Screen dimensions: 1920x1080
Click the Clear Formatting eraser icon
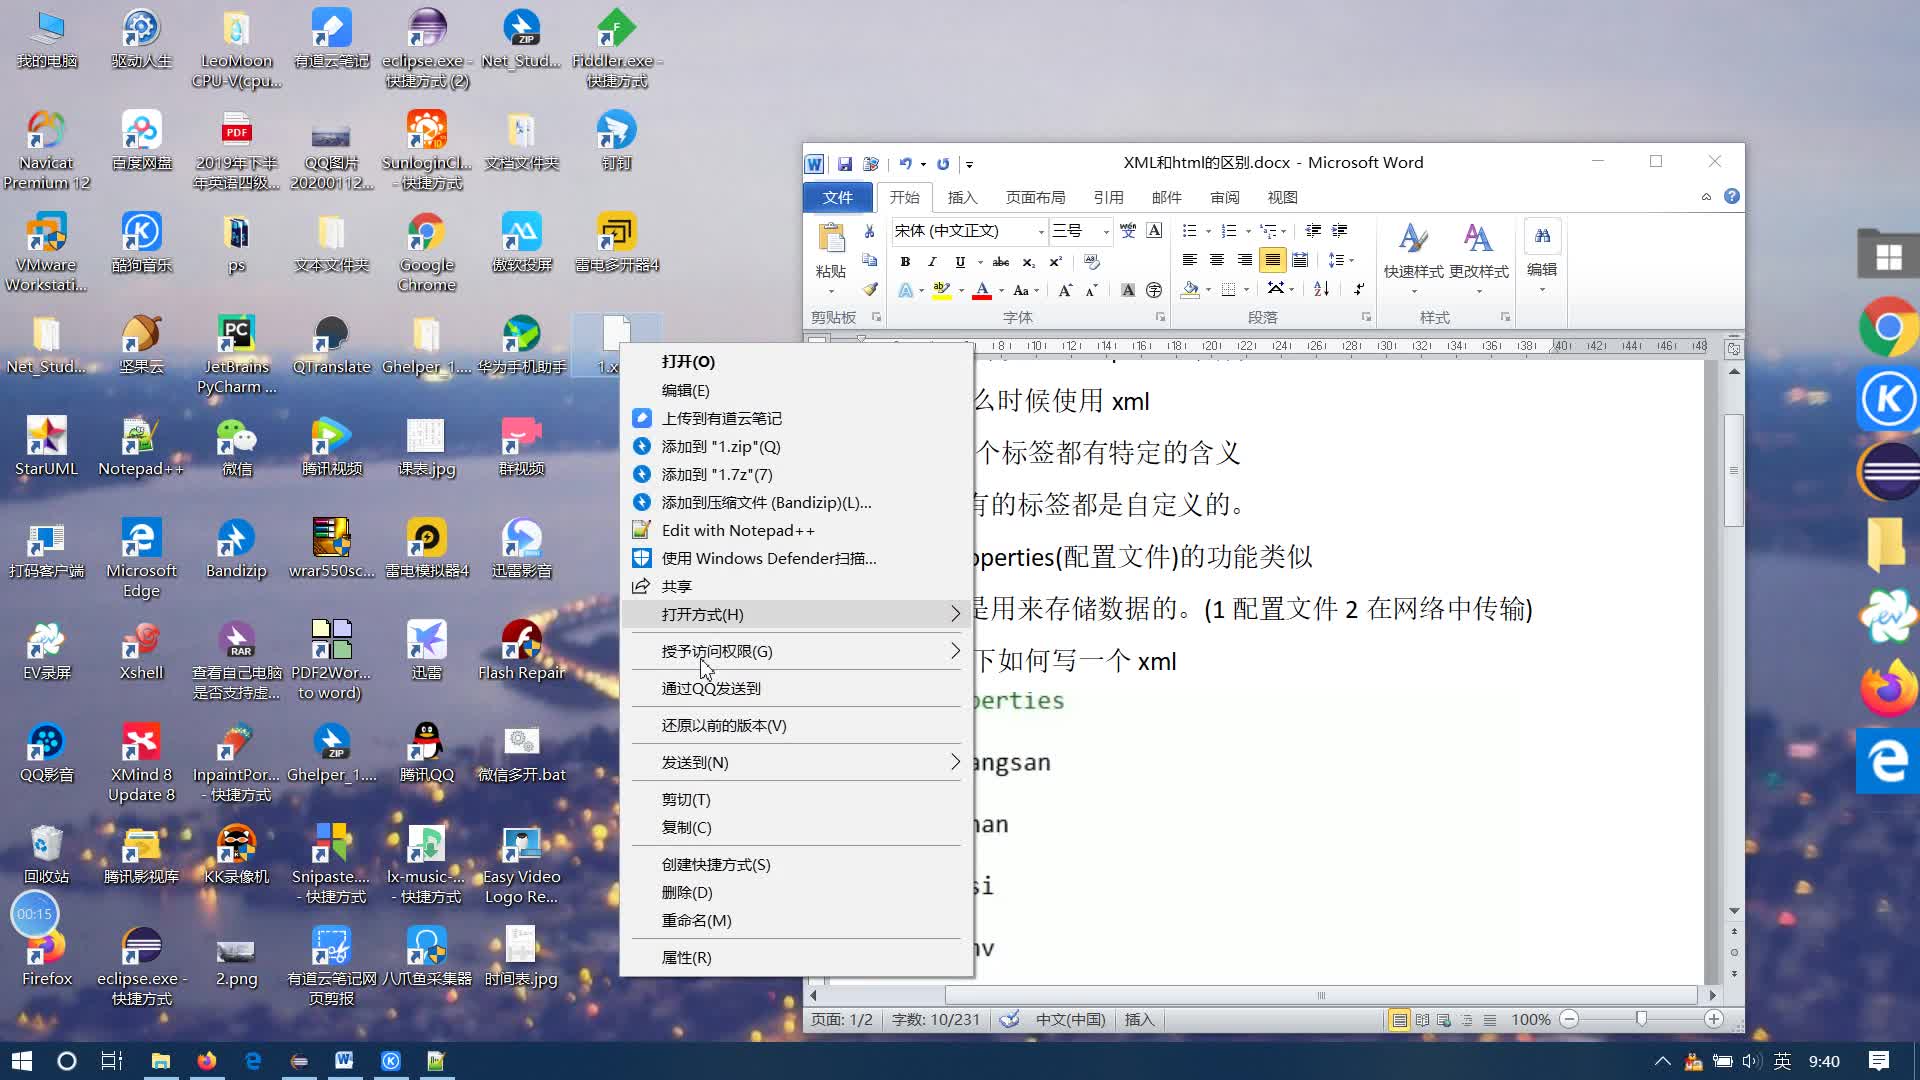1092,262
